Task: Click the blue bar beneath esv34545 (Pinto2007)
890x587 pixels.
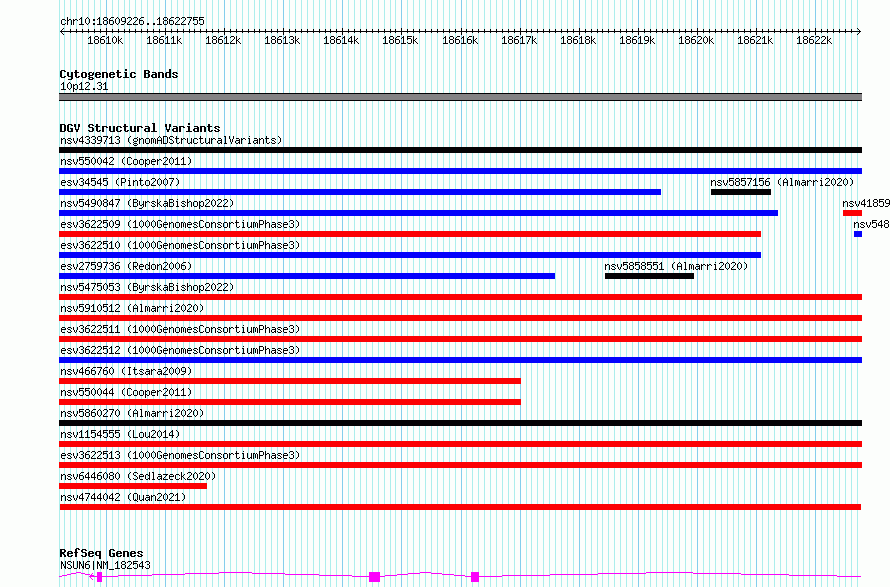Action: coord(360,192)
